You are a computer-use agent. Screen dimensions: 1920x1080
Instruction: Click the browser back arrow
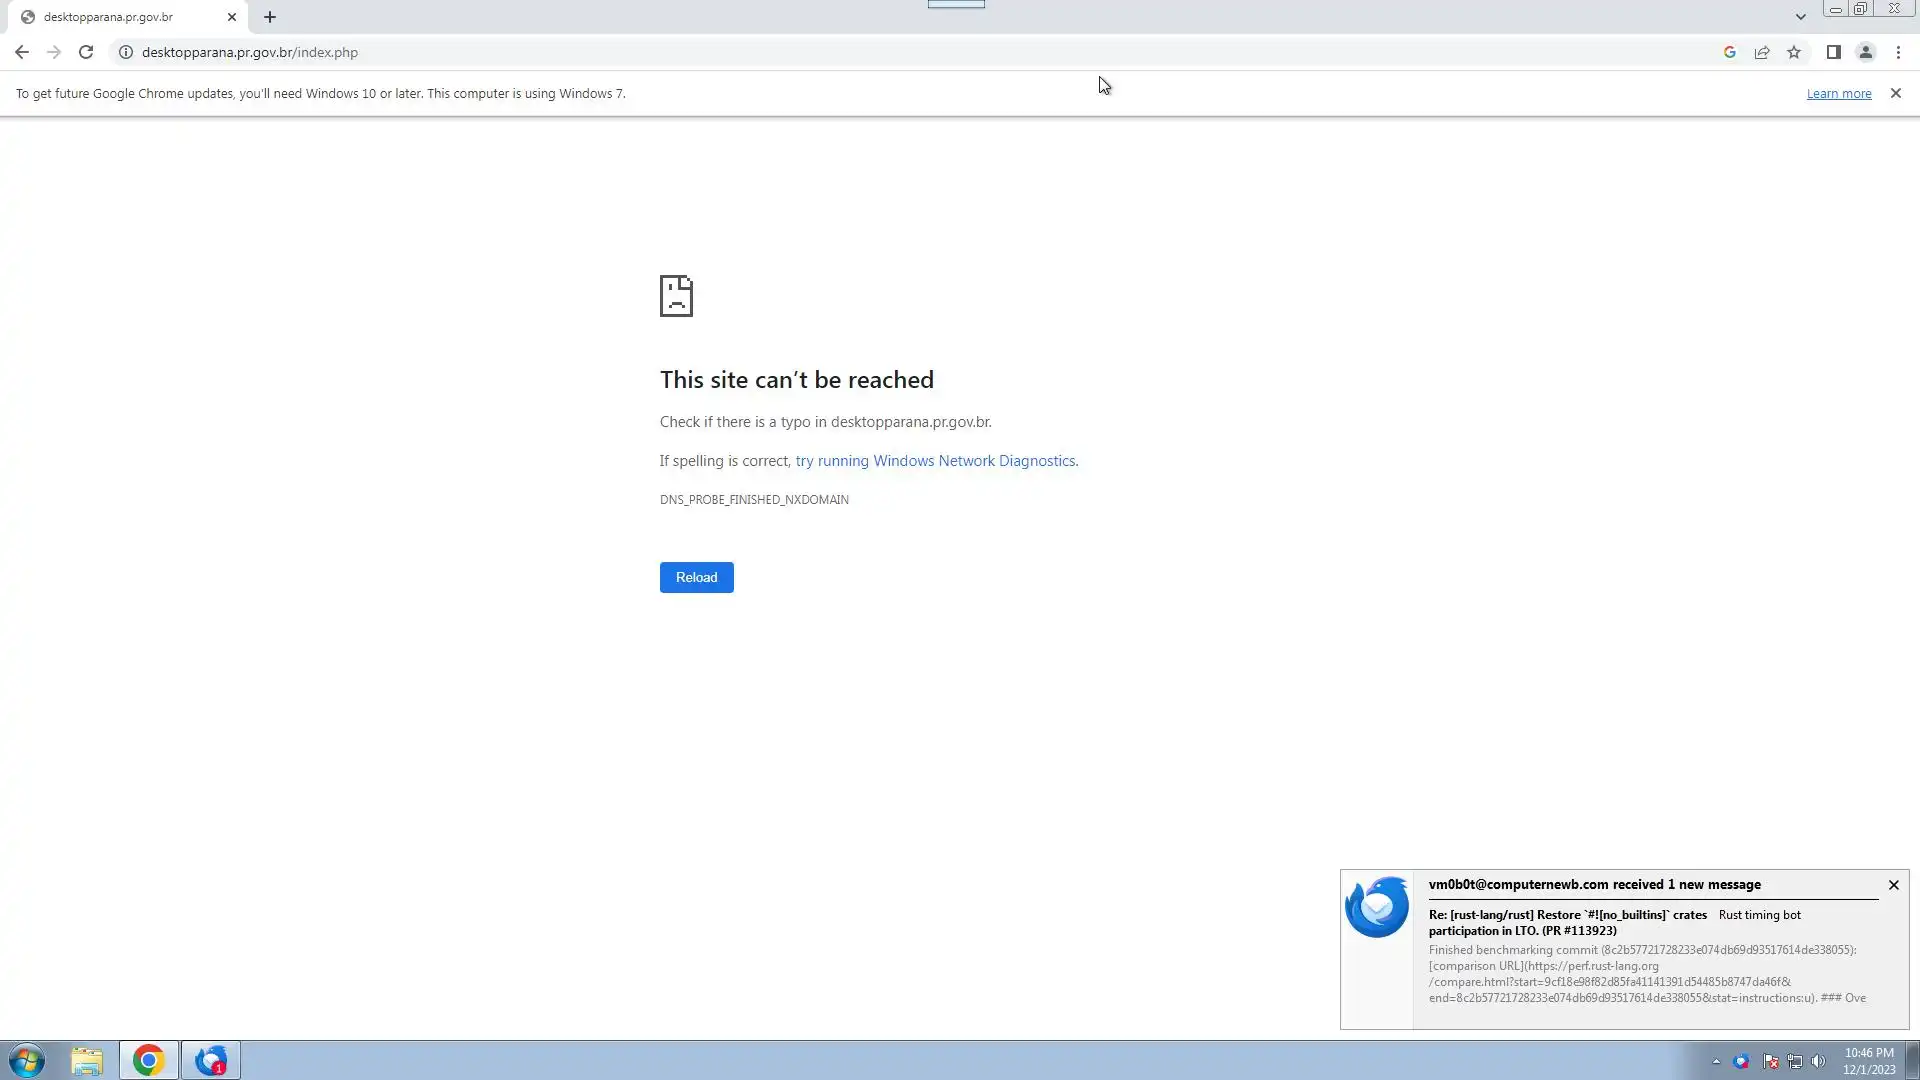coord(22,52)
